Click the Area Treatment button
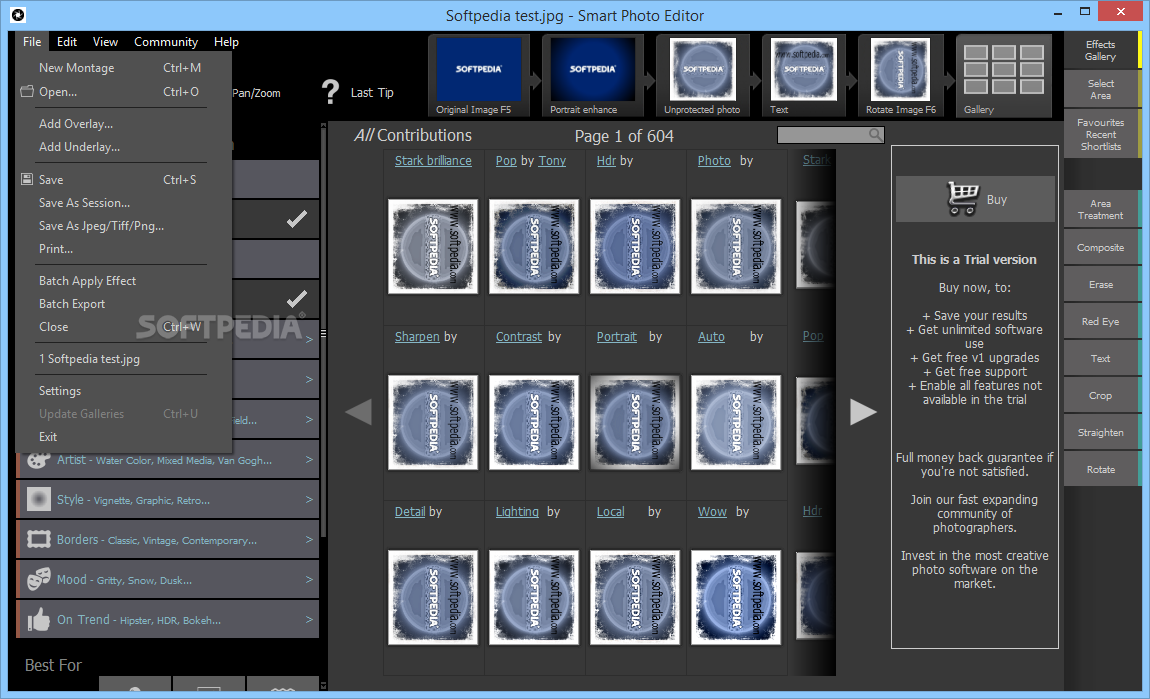 pyautogui.click(x=1101, y=209)
